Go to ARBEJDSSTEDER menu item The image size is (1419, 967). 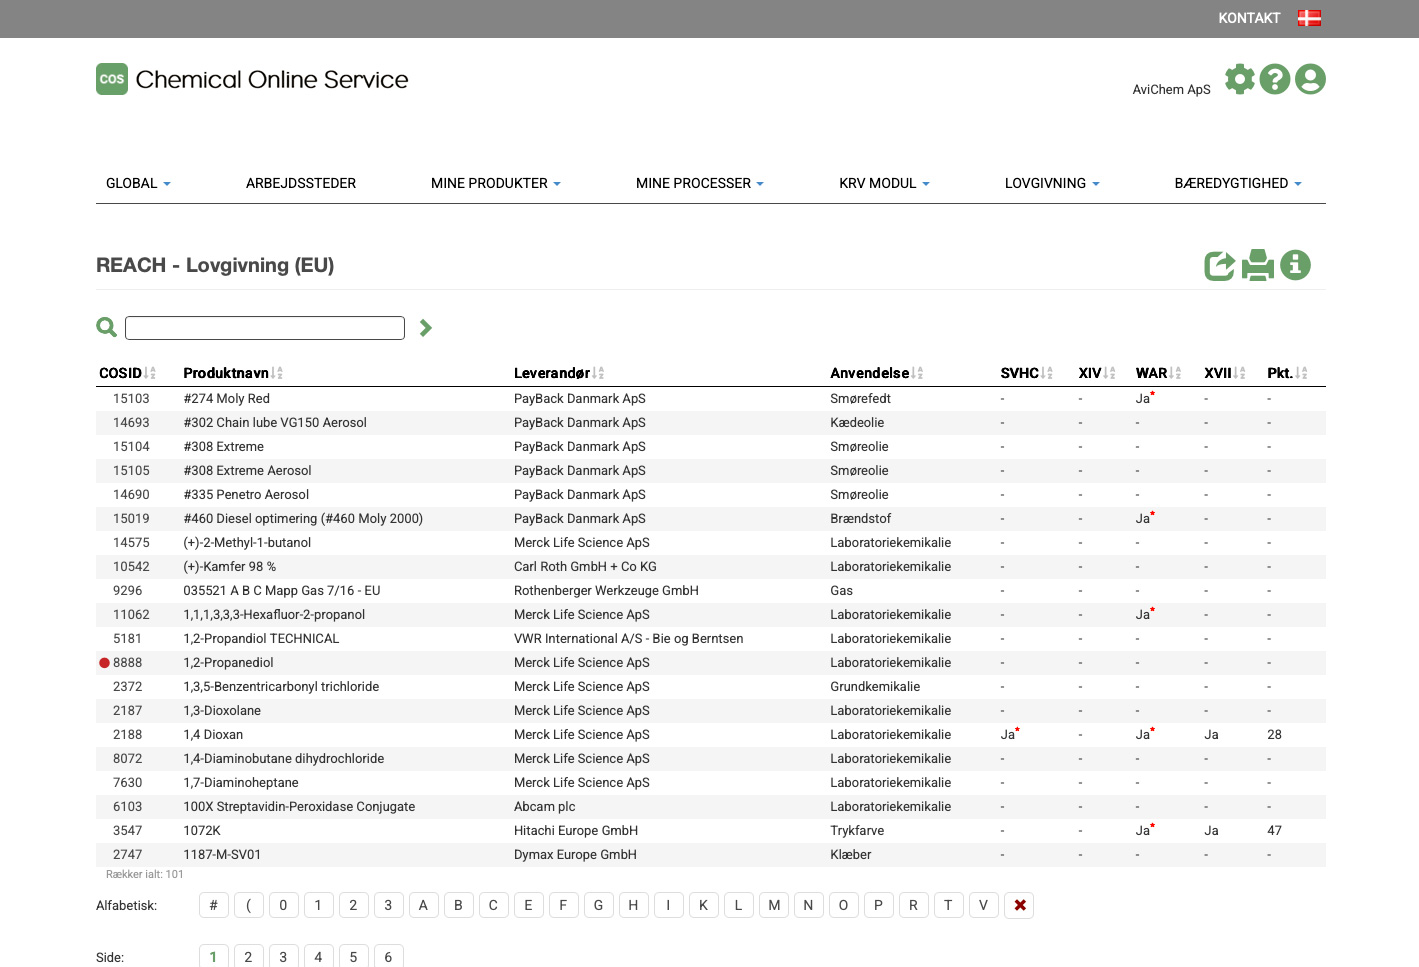click(x=301, y=183)
